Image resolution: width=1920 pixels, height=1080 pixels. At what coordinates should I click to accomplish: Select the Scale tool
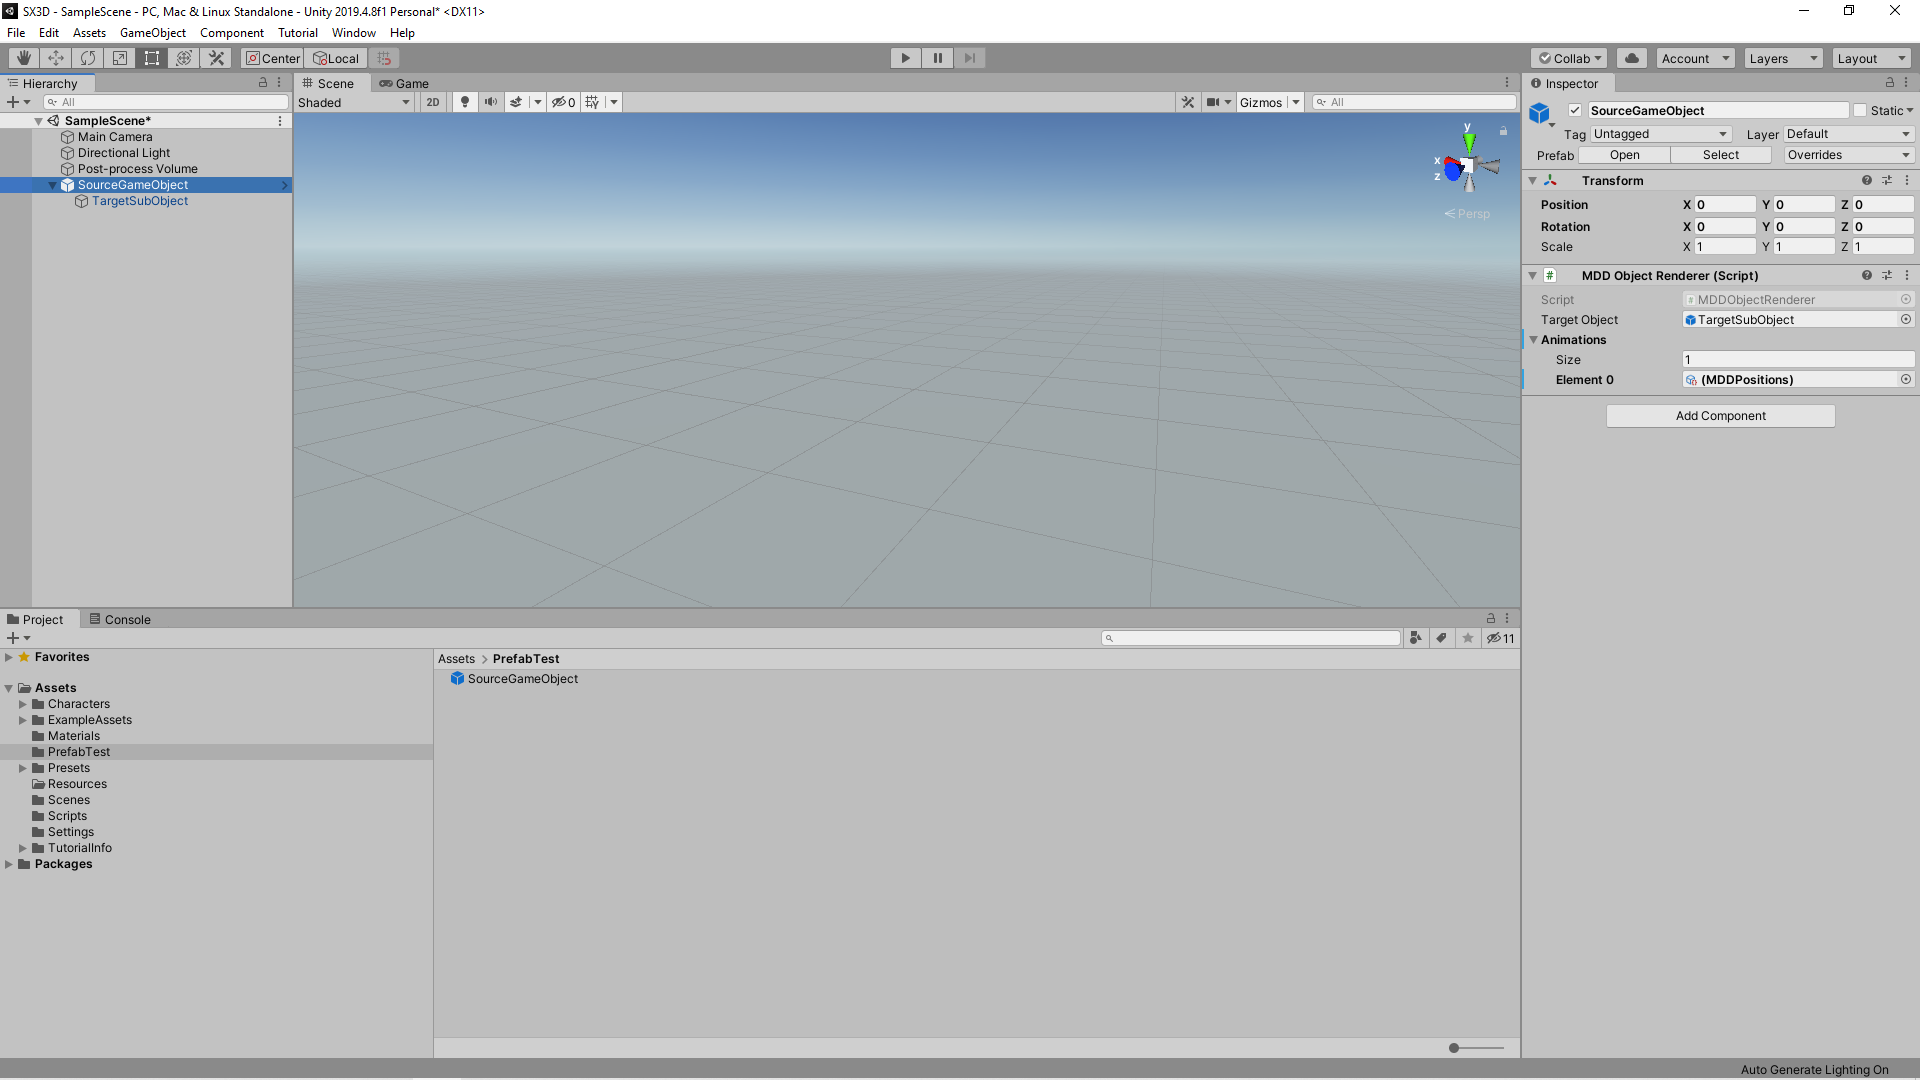coord(119,57)
